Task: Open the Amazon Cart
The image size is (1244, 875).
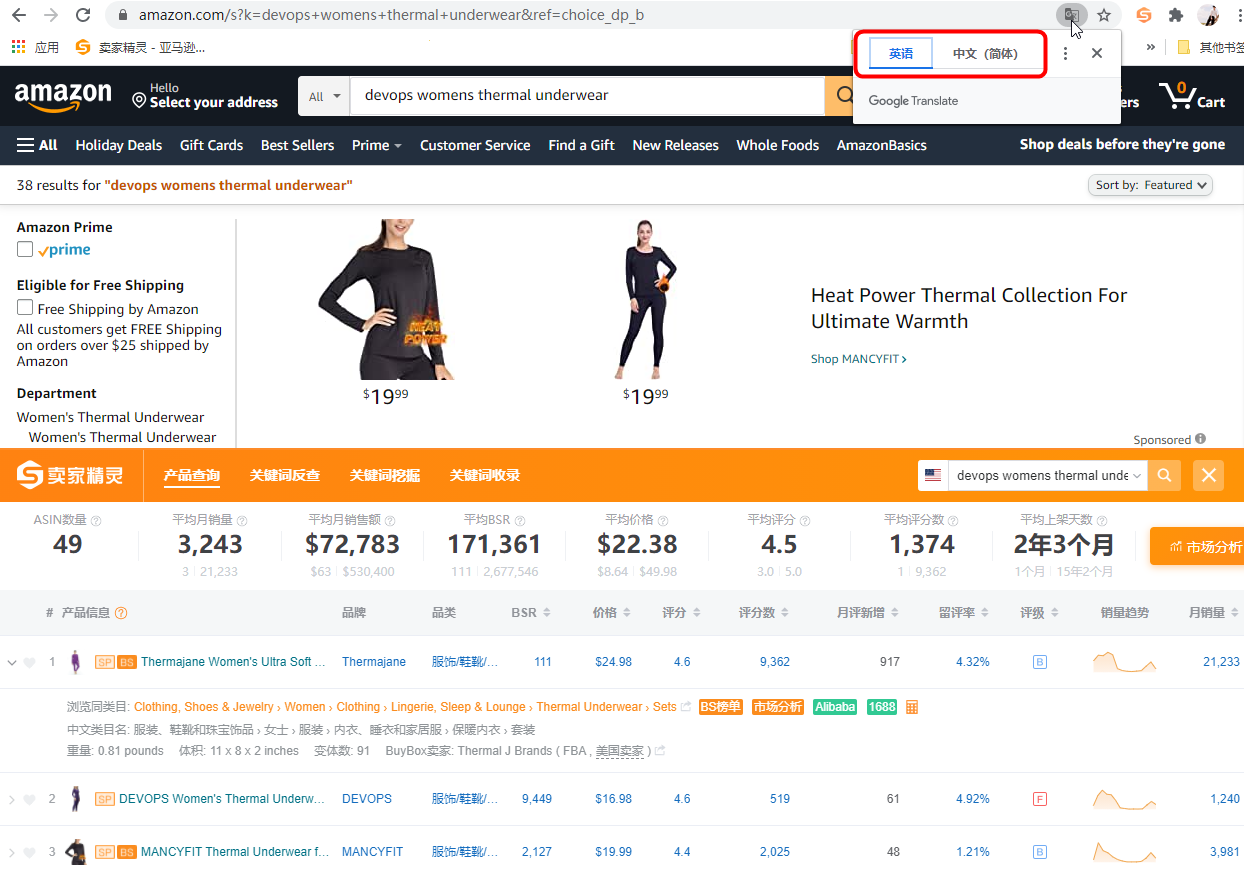Action: (1192, 97)
